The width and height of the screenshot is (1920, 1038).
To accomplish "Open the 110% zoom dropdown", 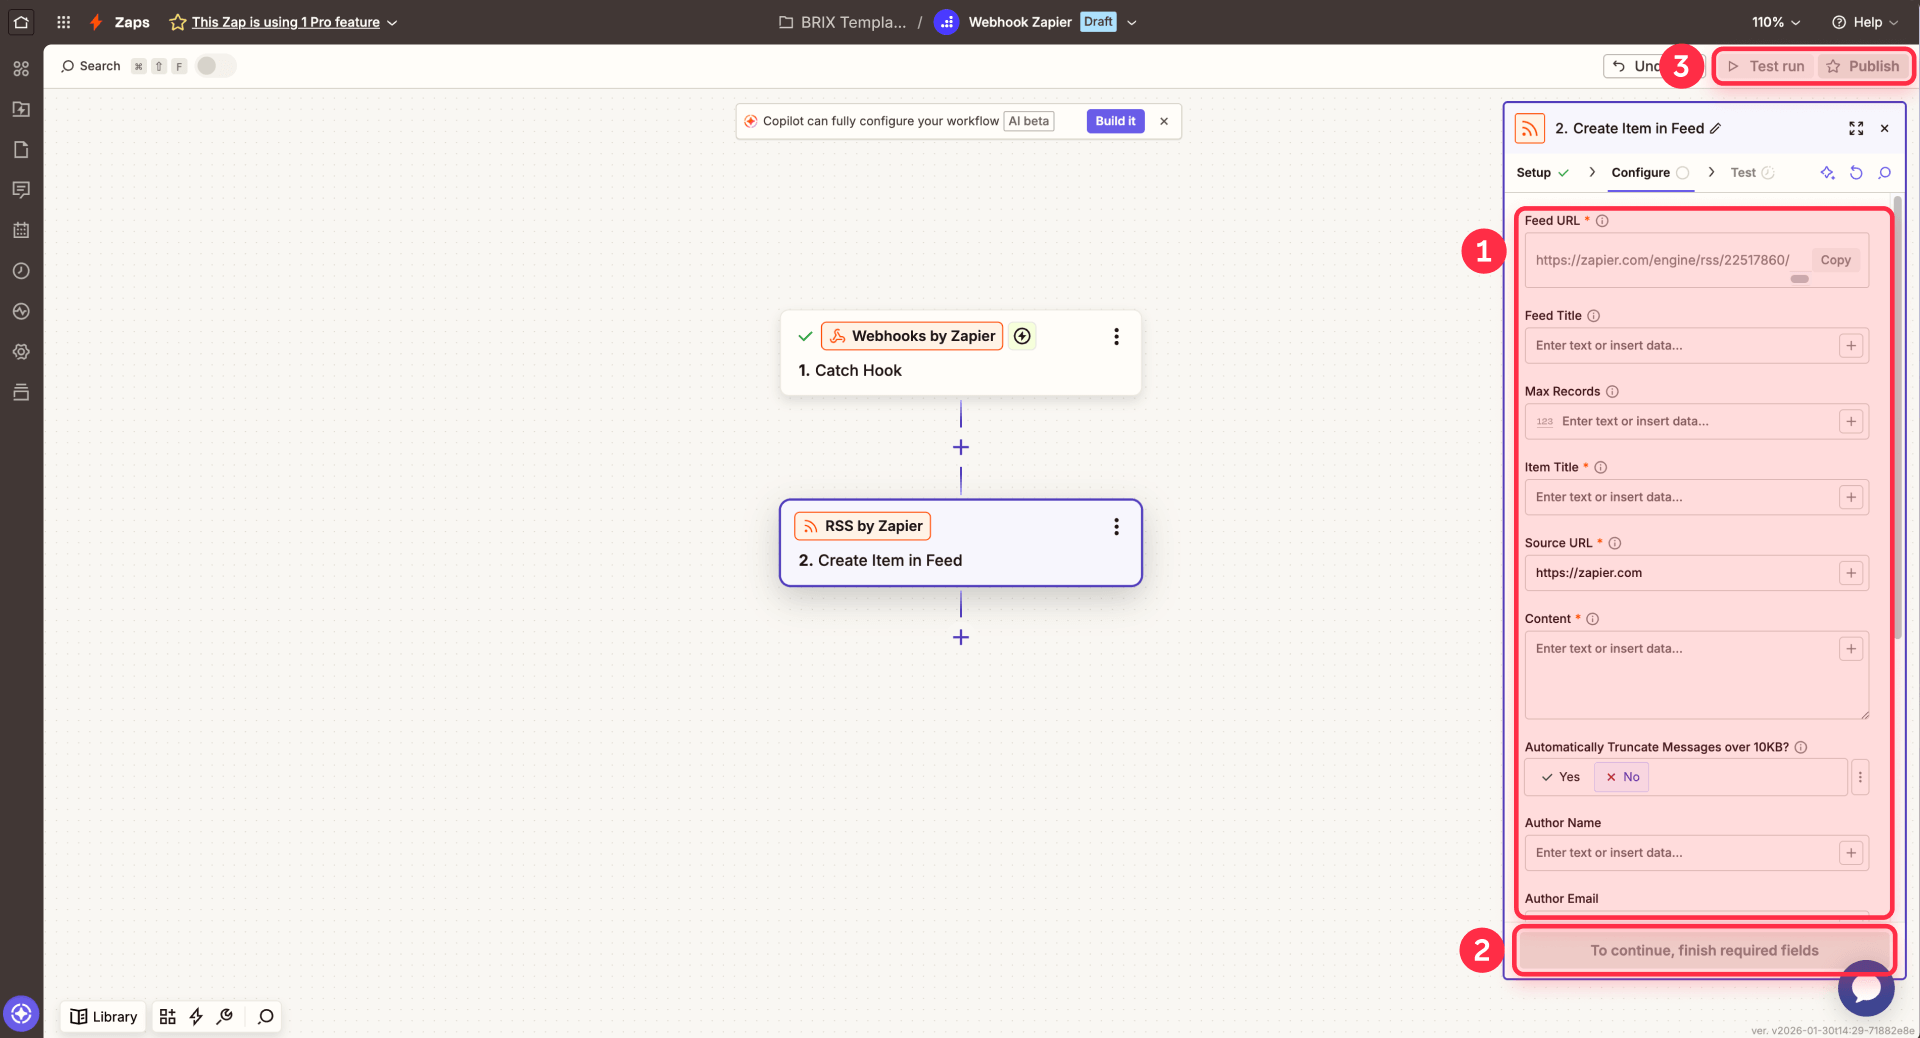I will coord(1776,22).
